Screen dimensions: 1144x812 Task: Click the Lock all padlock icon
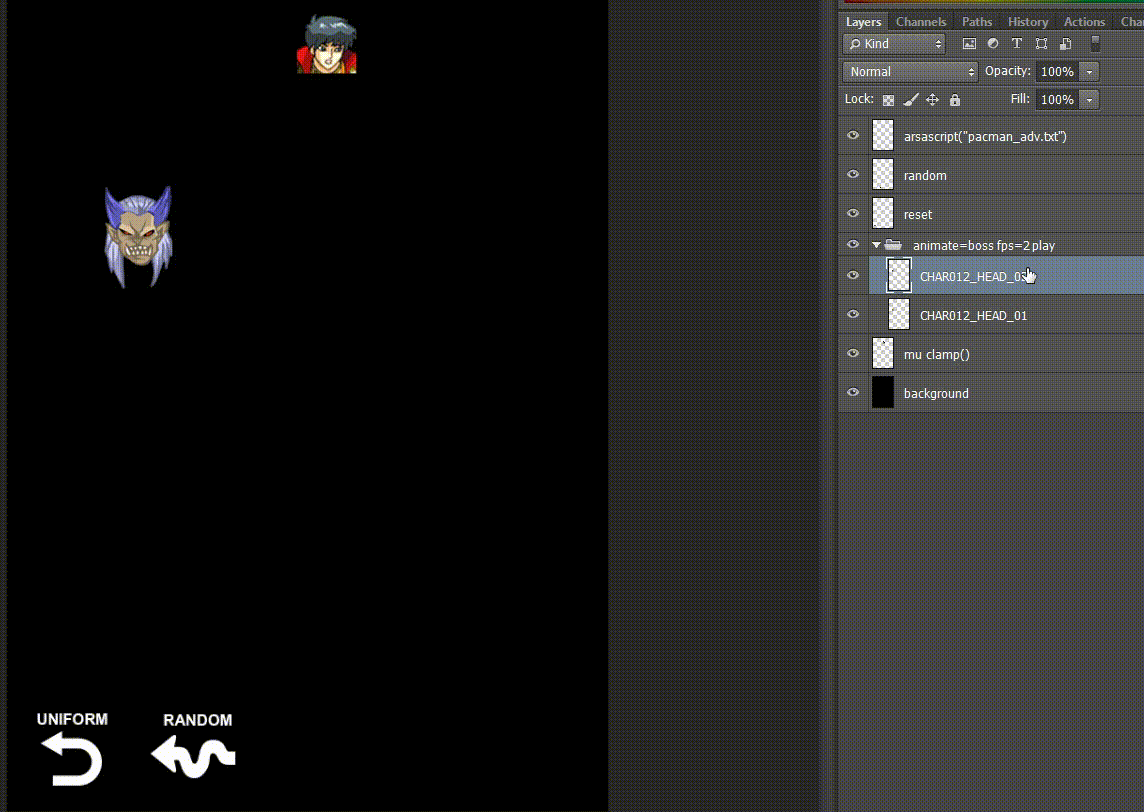(955, 100)
